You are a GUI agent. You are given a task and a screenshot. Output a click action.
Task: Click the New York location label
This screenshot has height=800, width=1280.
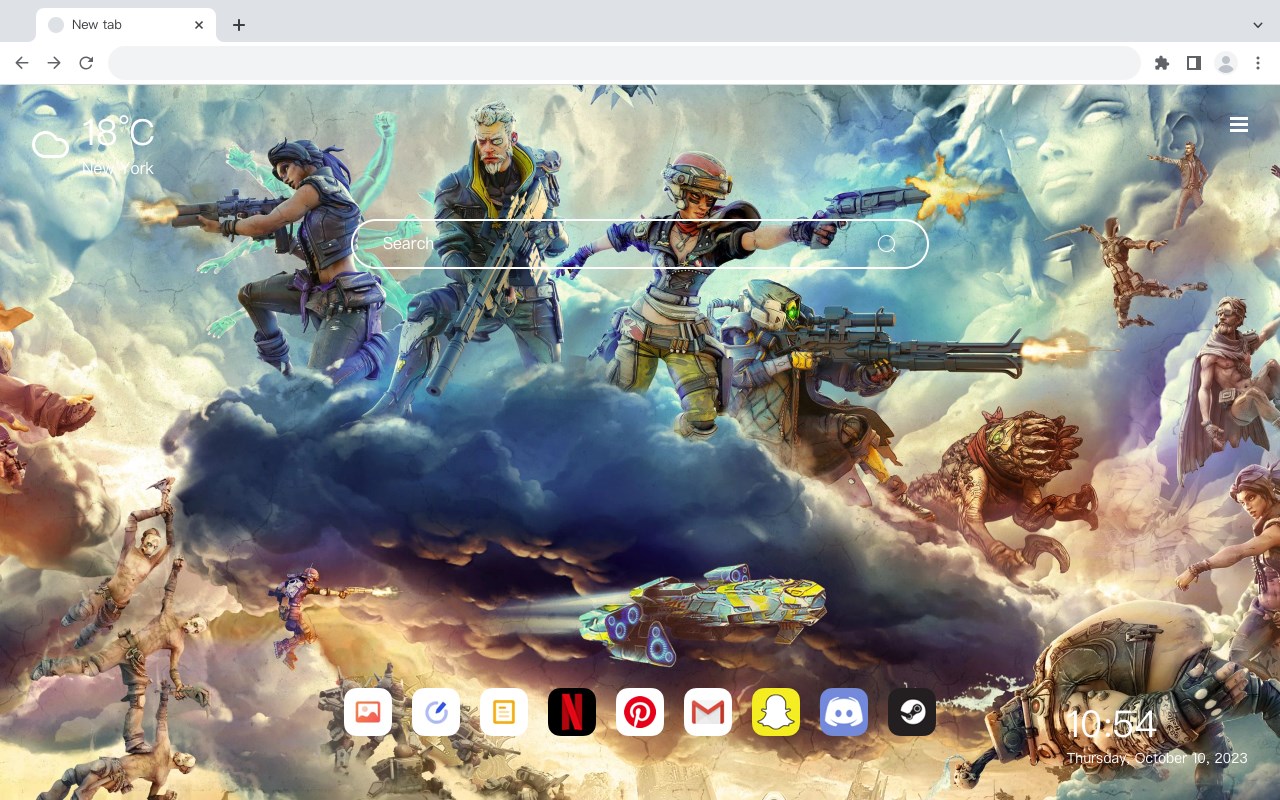click(x=118, y=168)
